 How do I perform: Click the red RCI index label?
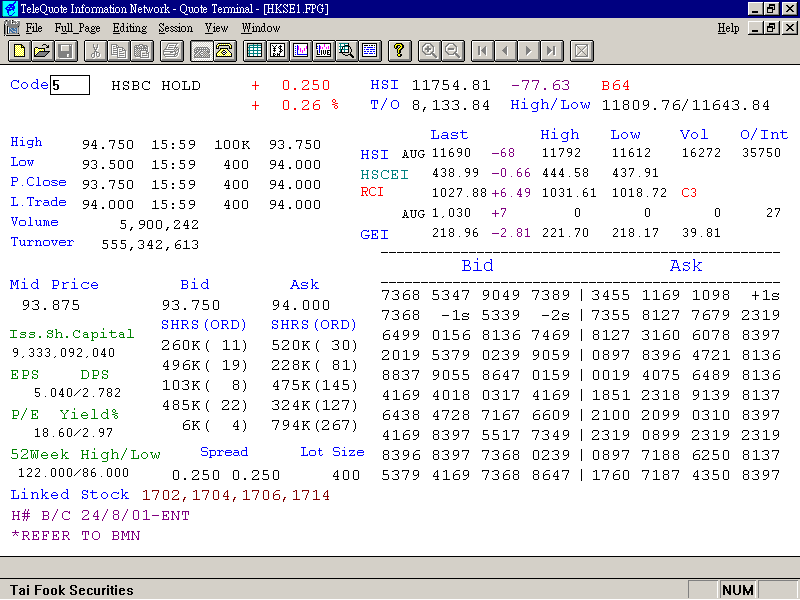(x=372, y=192)
